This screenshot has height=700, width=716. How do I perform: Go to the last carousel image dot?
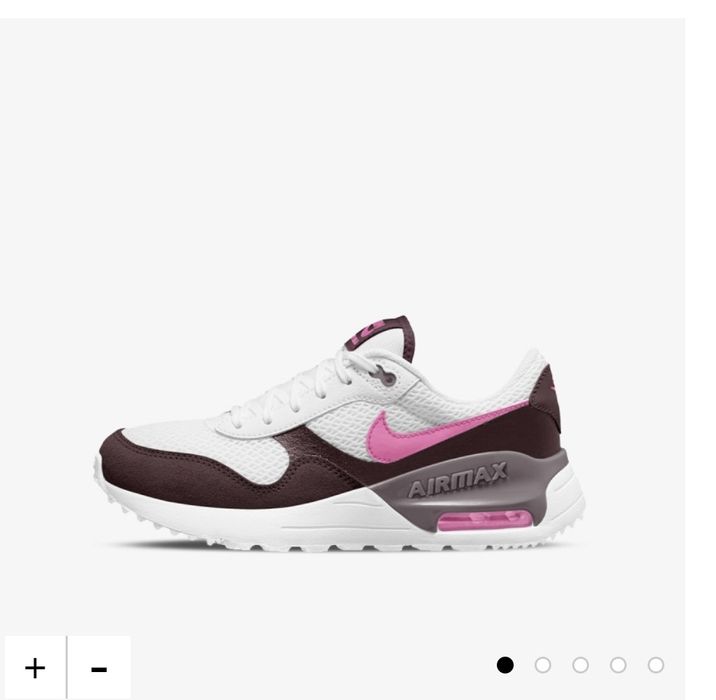pyautogui.click(x=656, y=665)
